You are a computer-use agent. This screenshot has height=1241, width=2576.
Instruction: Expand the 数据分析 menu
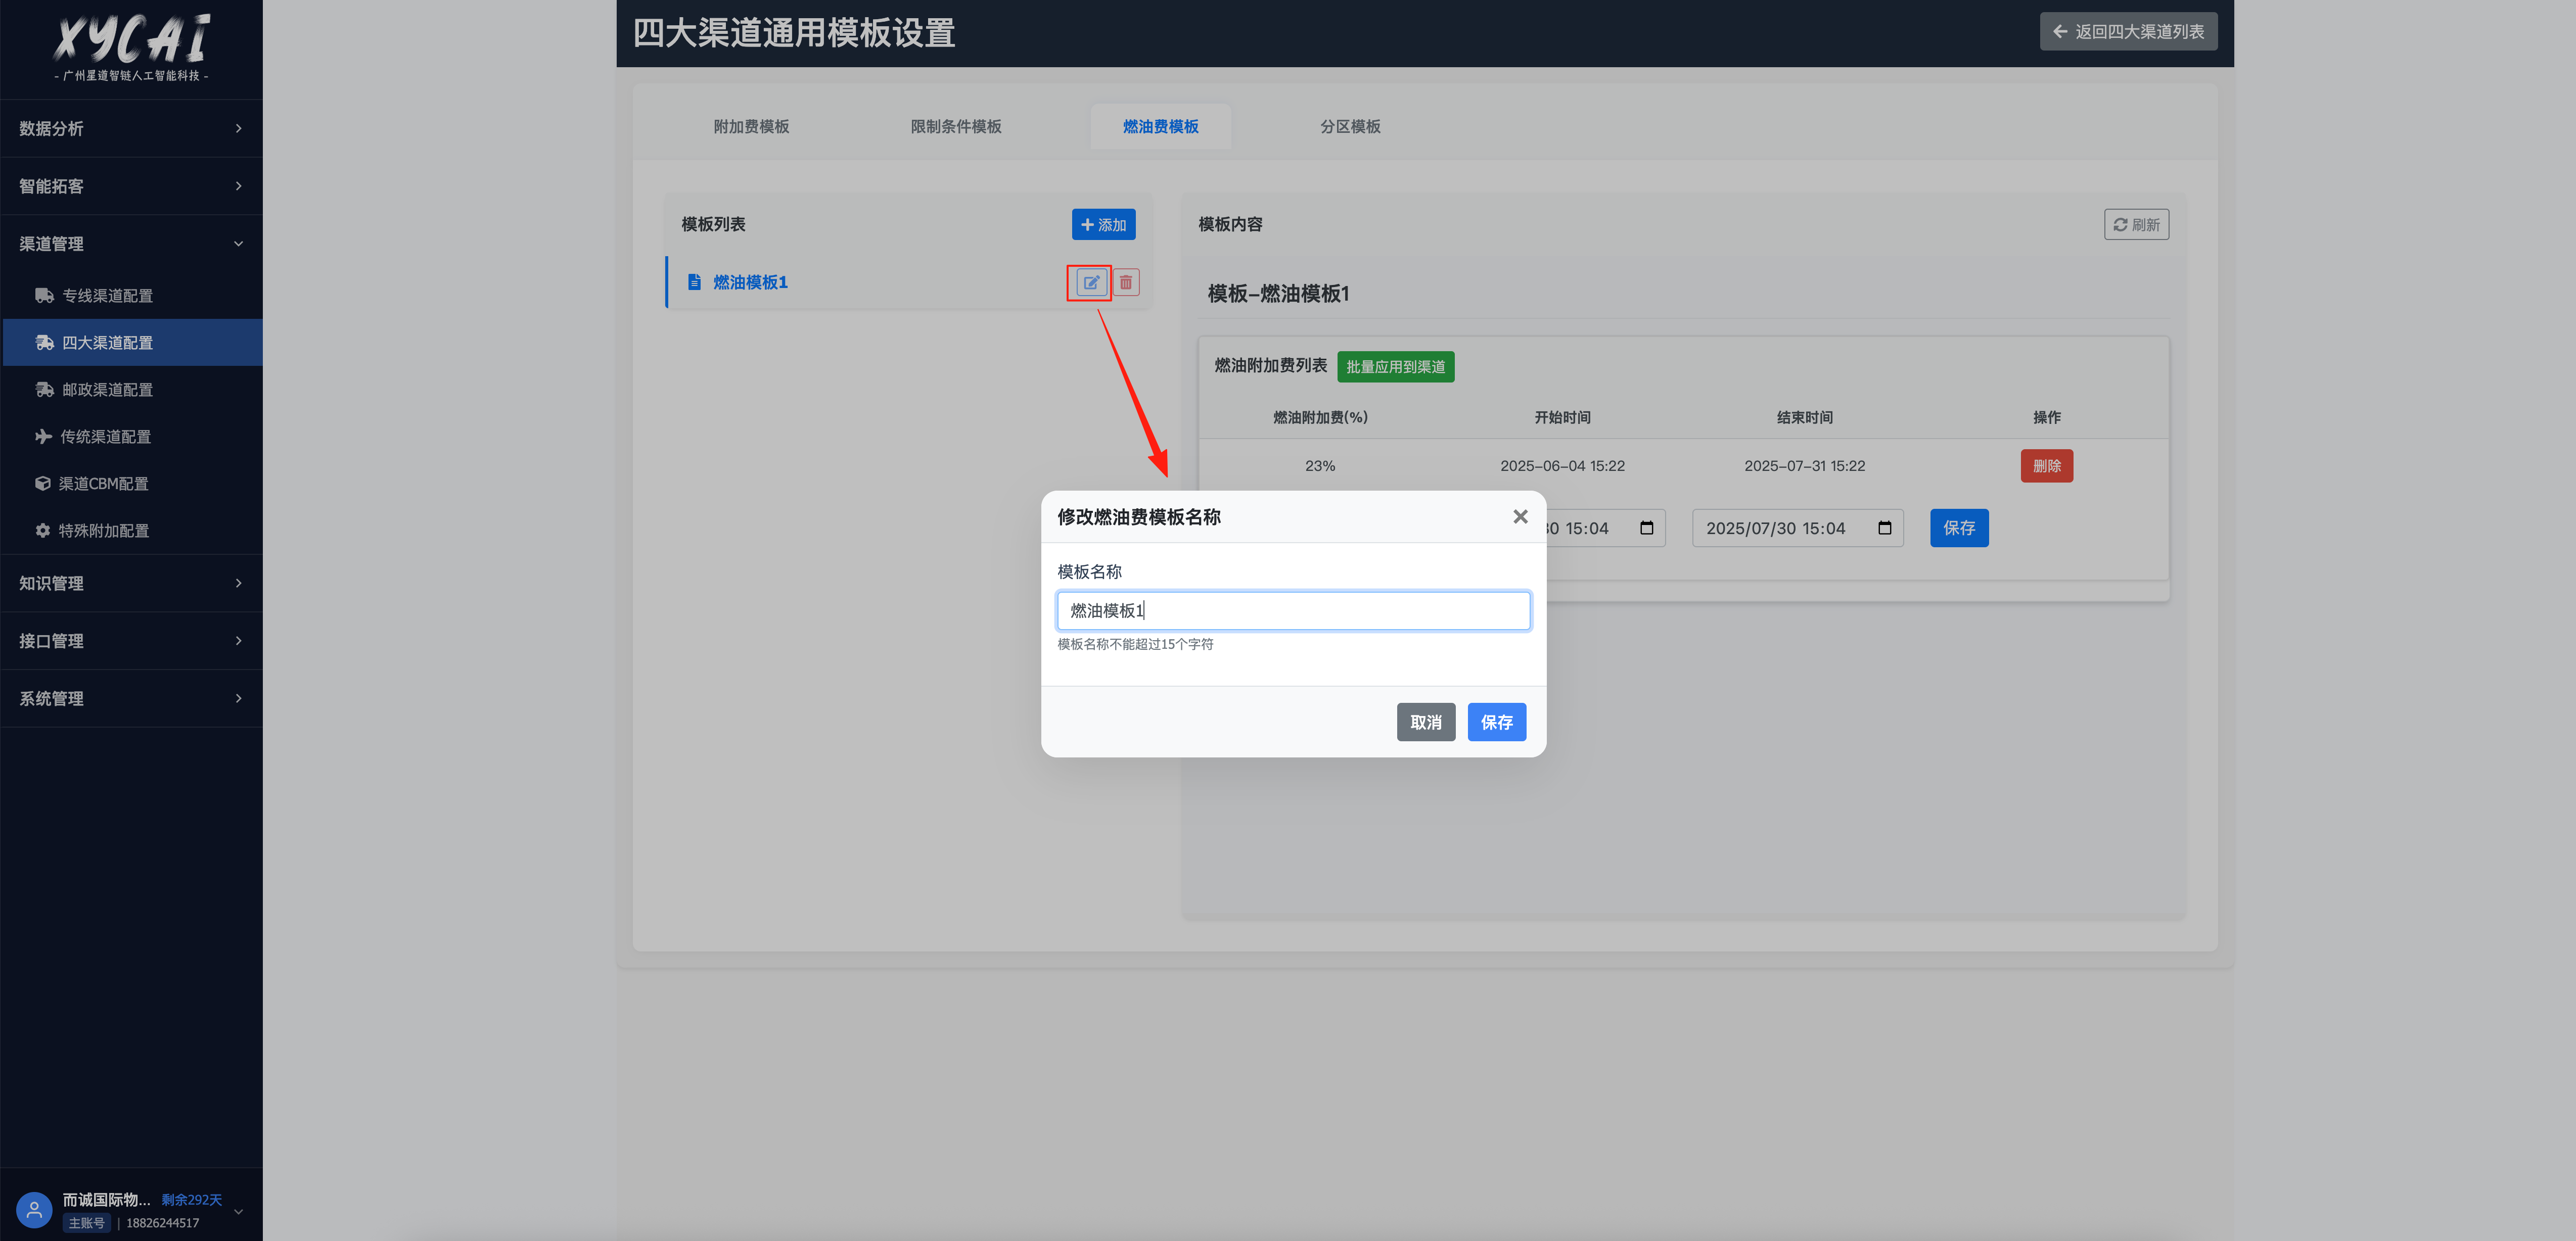[131, 128]
